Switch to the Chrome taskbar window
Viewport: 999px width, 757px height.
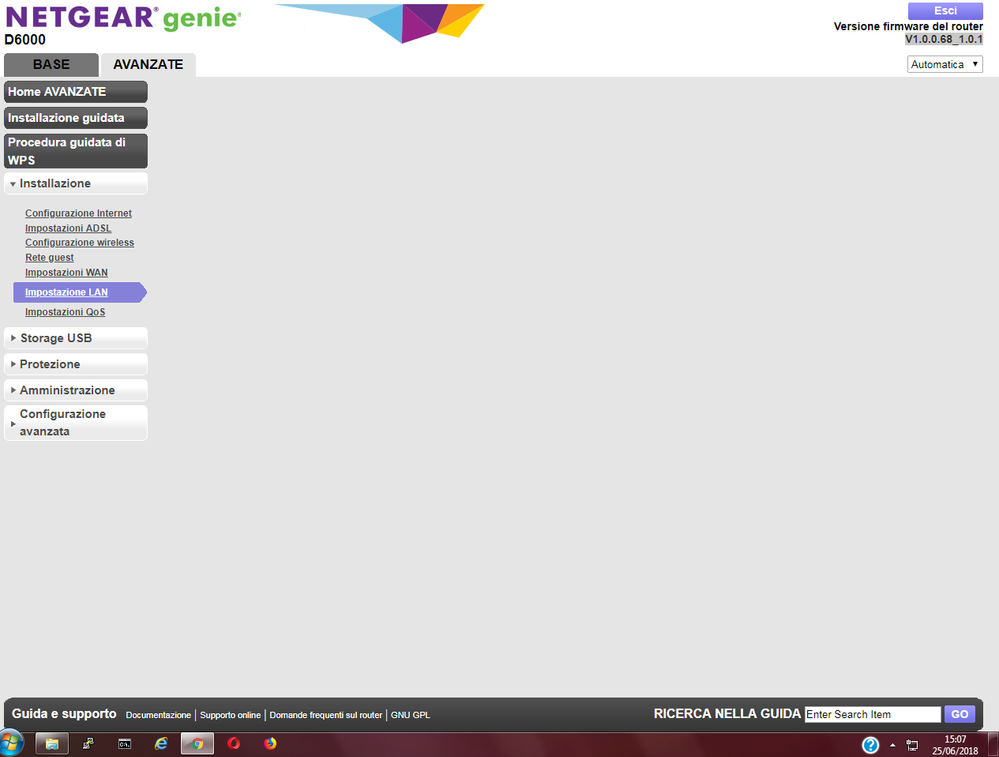tap(198, 744)
